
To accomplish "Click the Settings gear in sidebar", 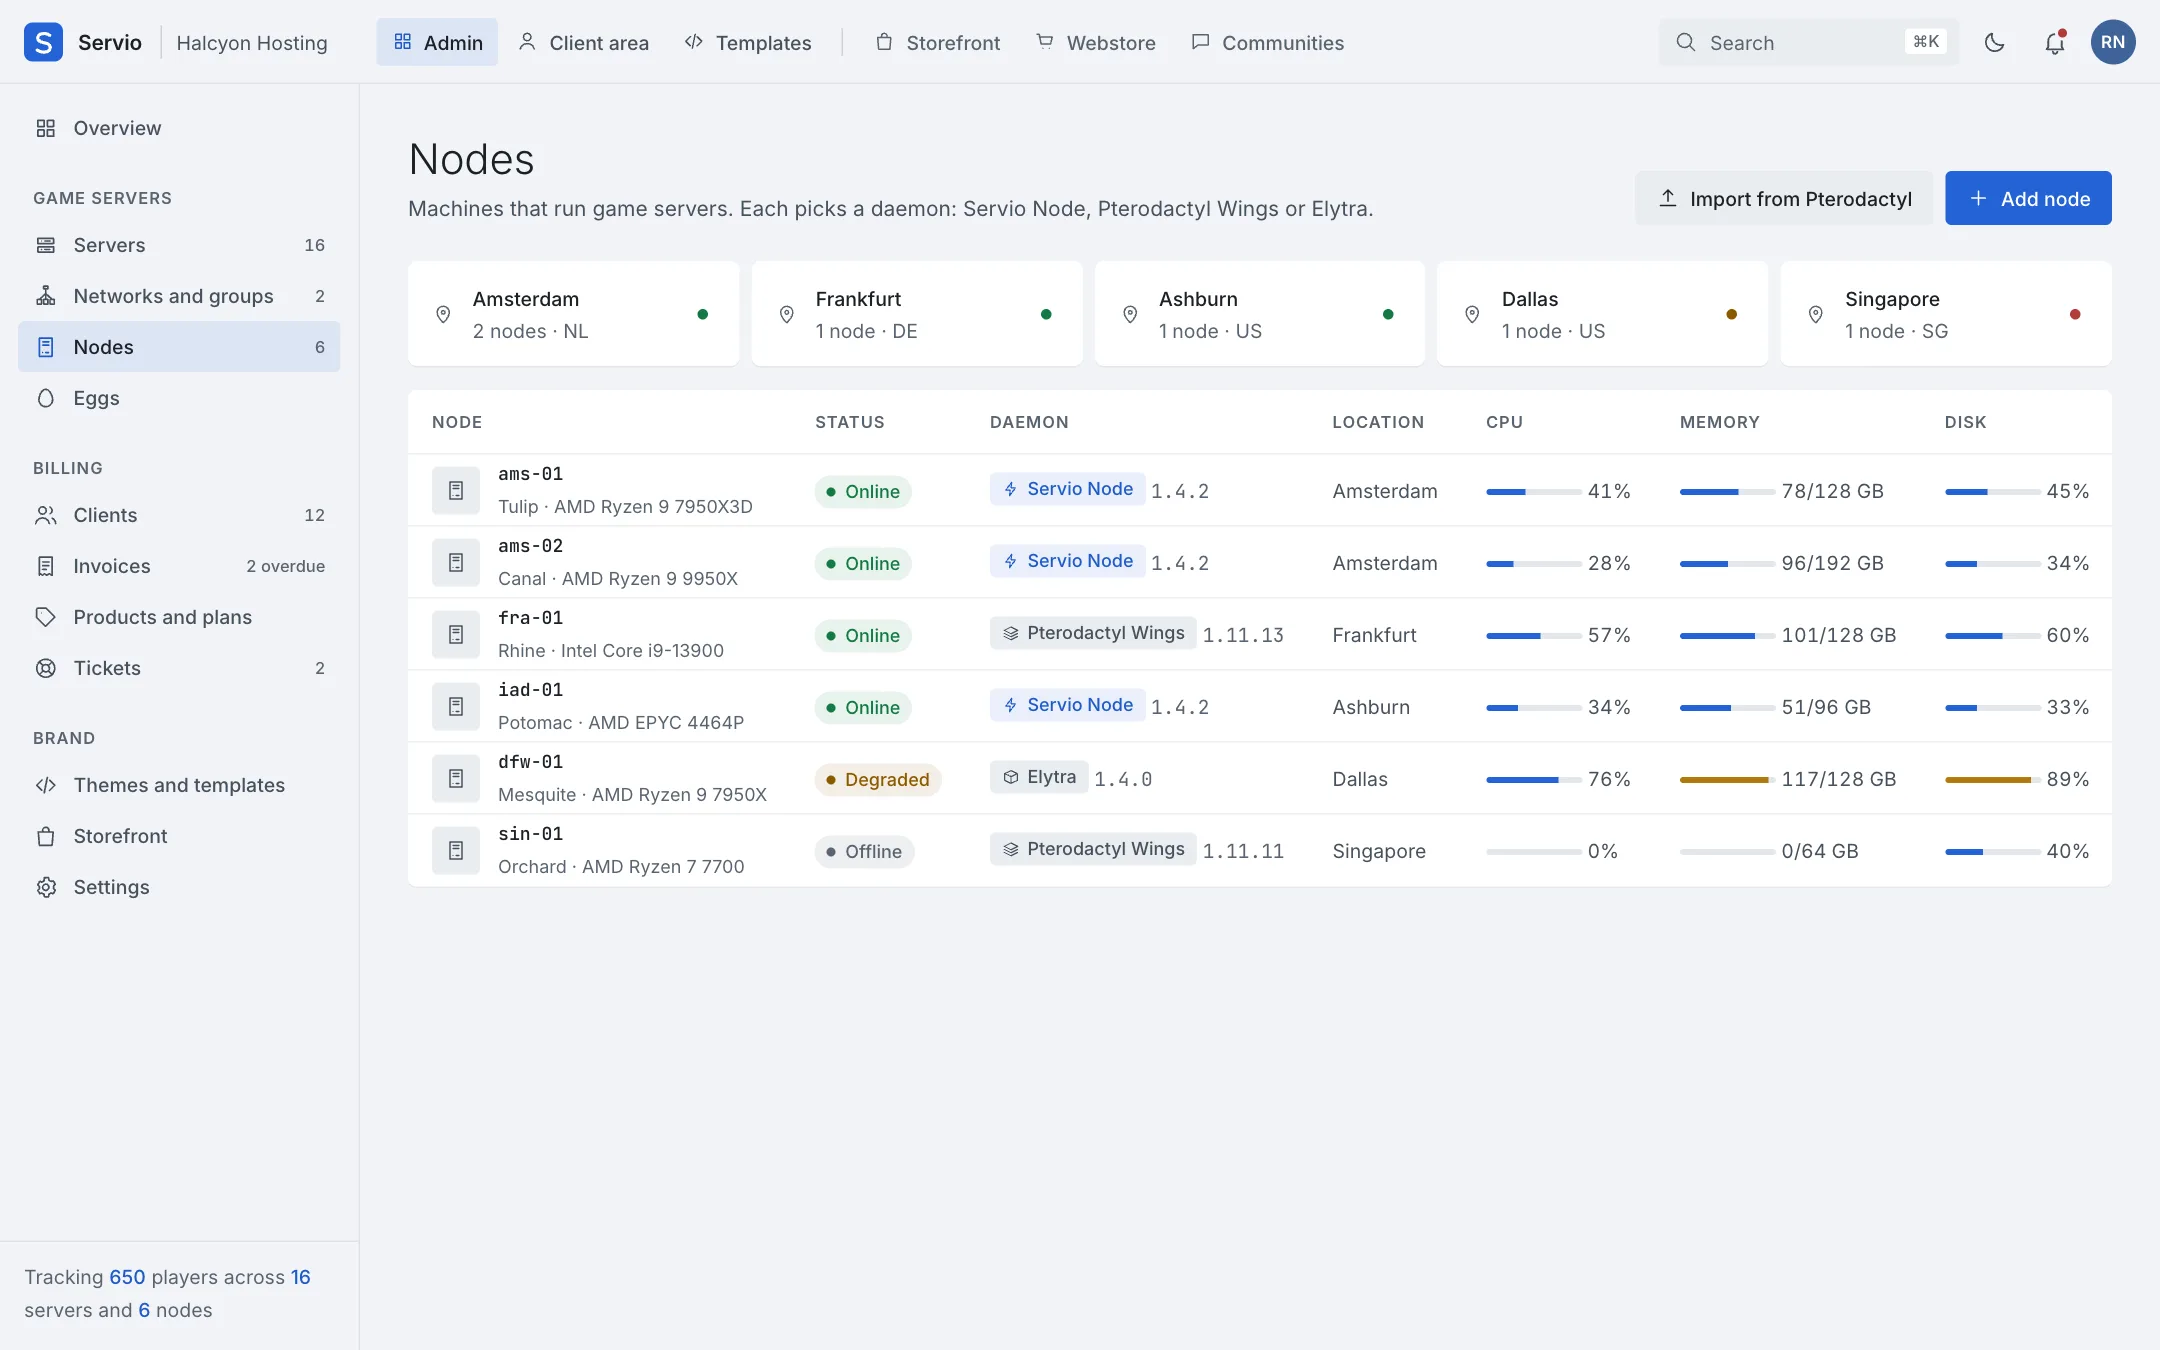I will [46, 887].
